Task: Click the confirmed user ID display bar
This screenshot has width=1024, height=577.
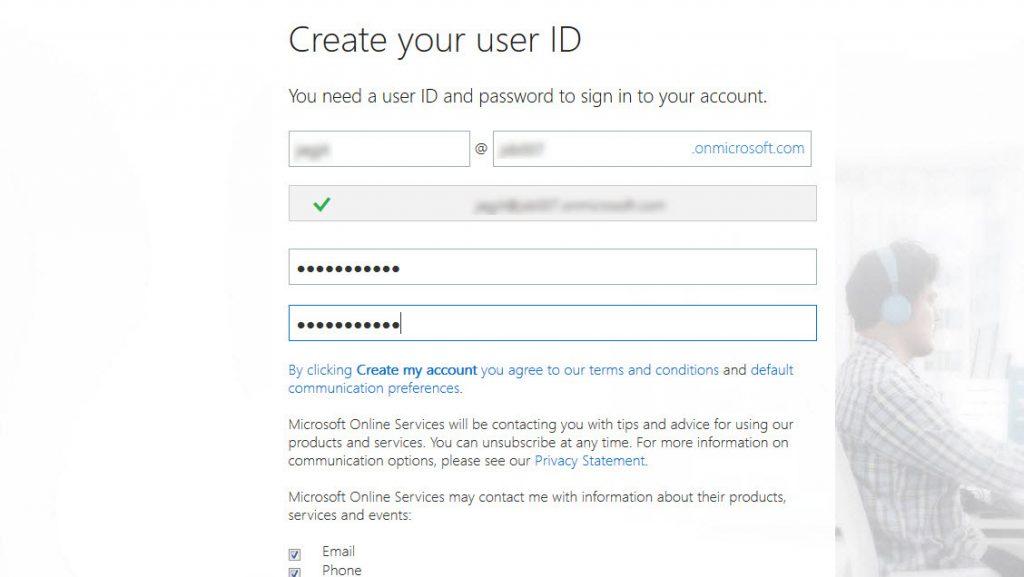Action: (553, 203)
